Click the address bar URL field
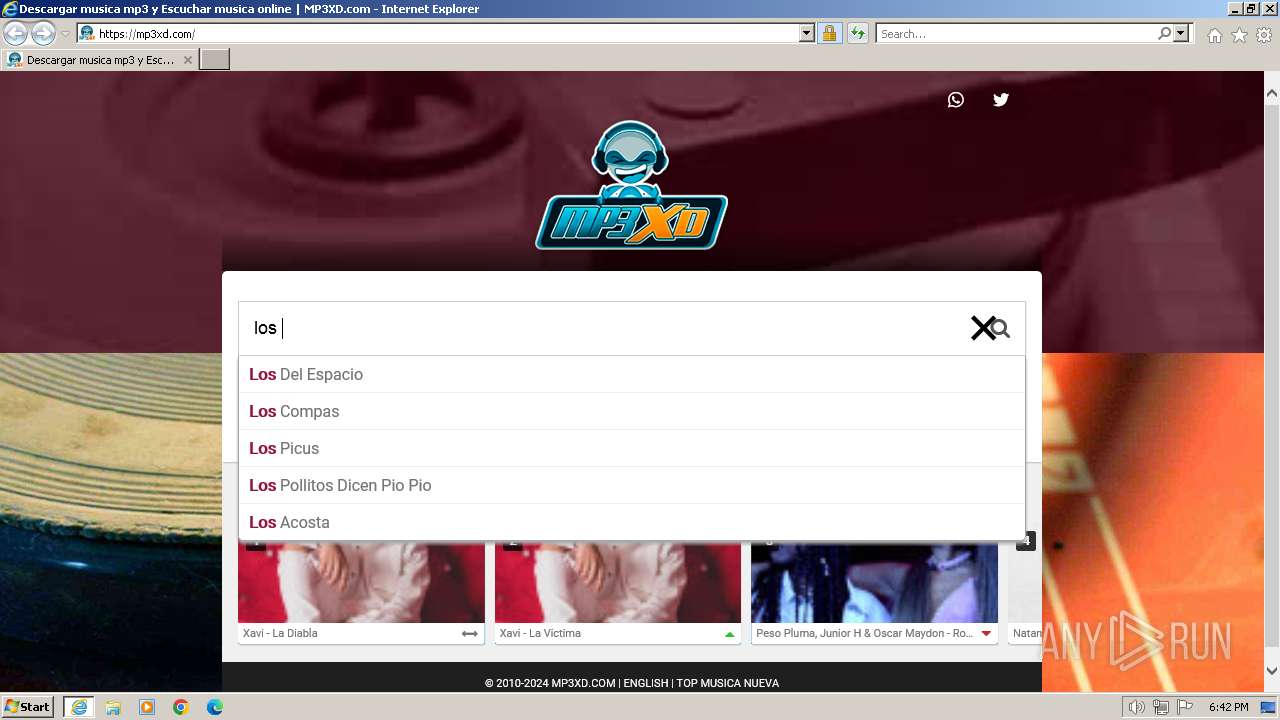The height and width of the screenshot is (720, 1280). coord(447,34)
